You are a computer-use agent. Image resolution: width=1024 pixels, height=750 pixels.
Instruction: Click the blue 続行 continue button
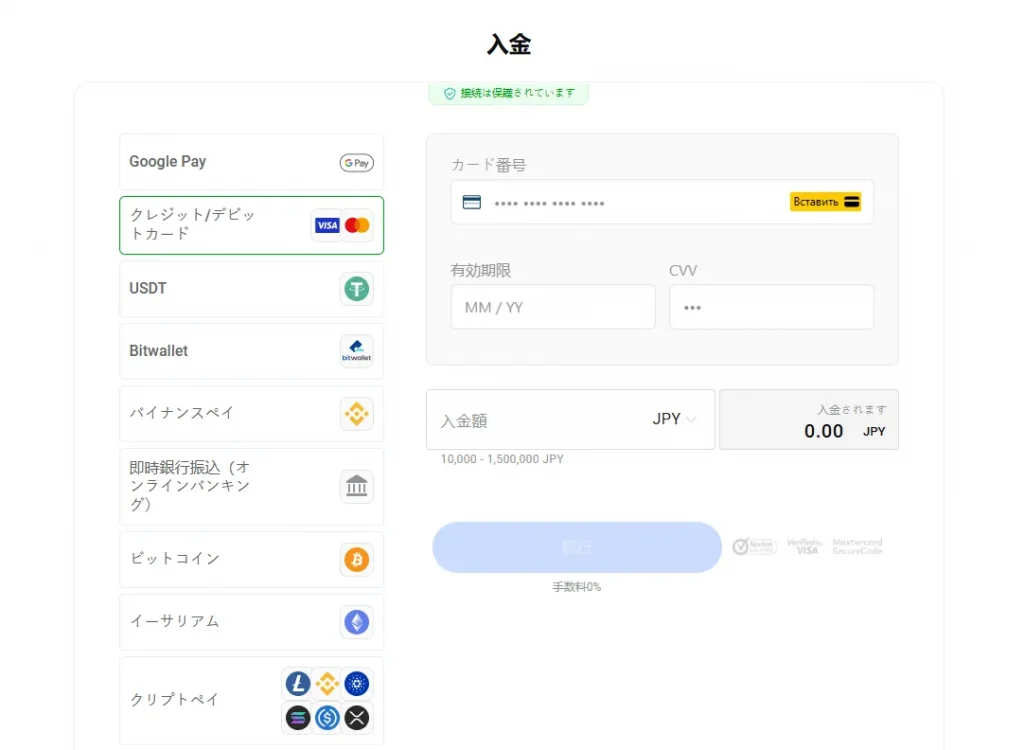point(577,547)
